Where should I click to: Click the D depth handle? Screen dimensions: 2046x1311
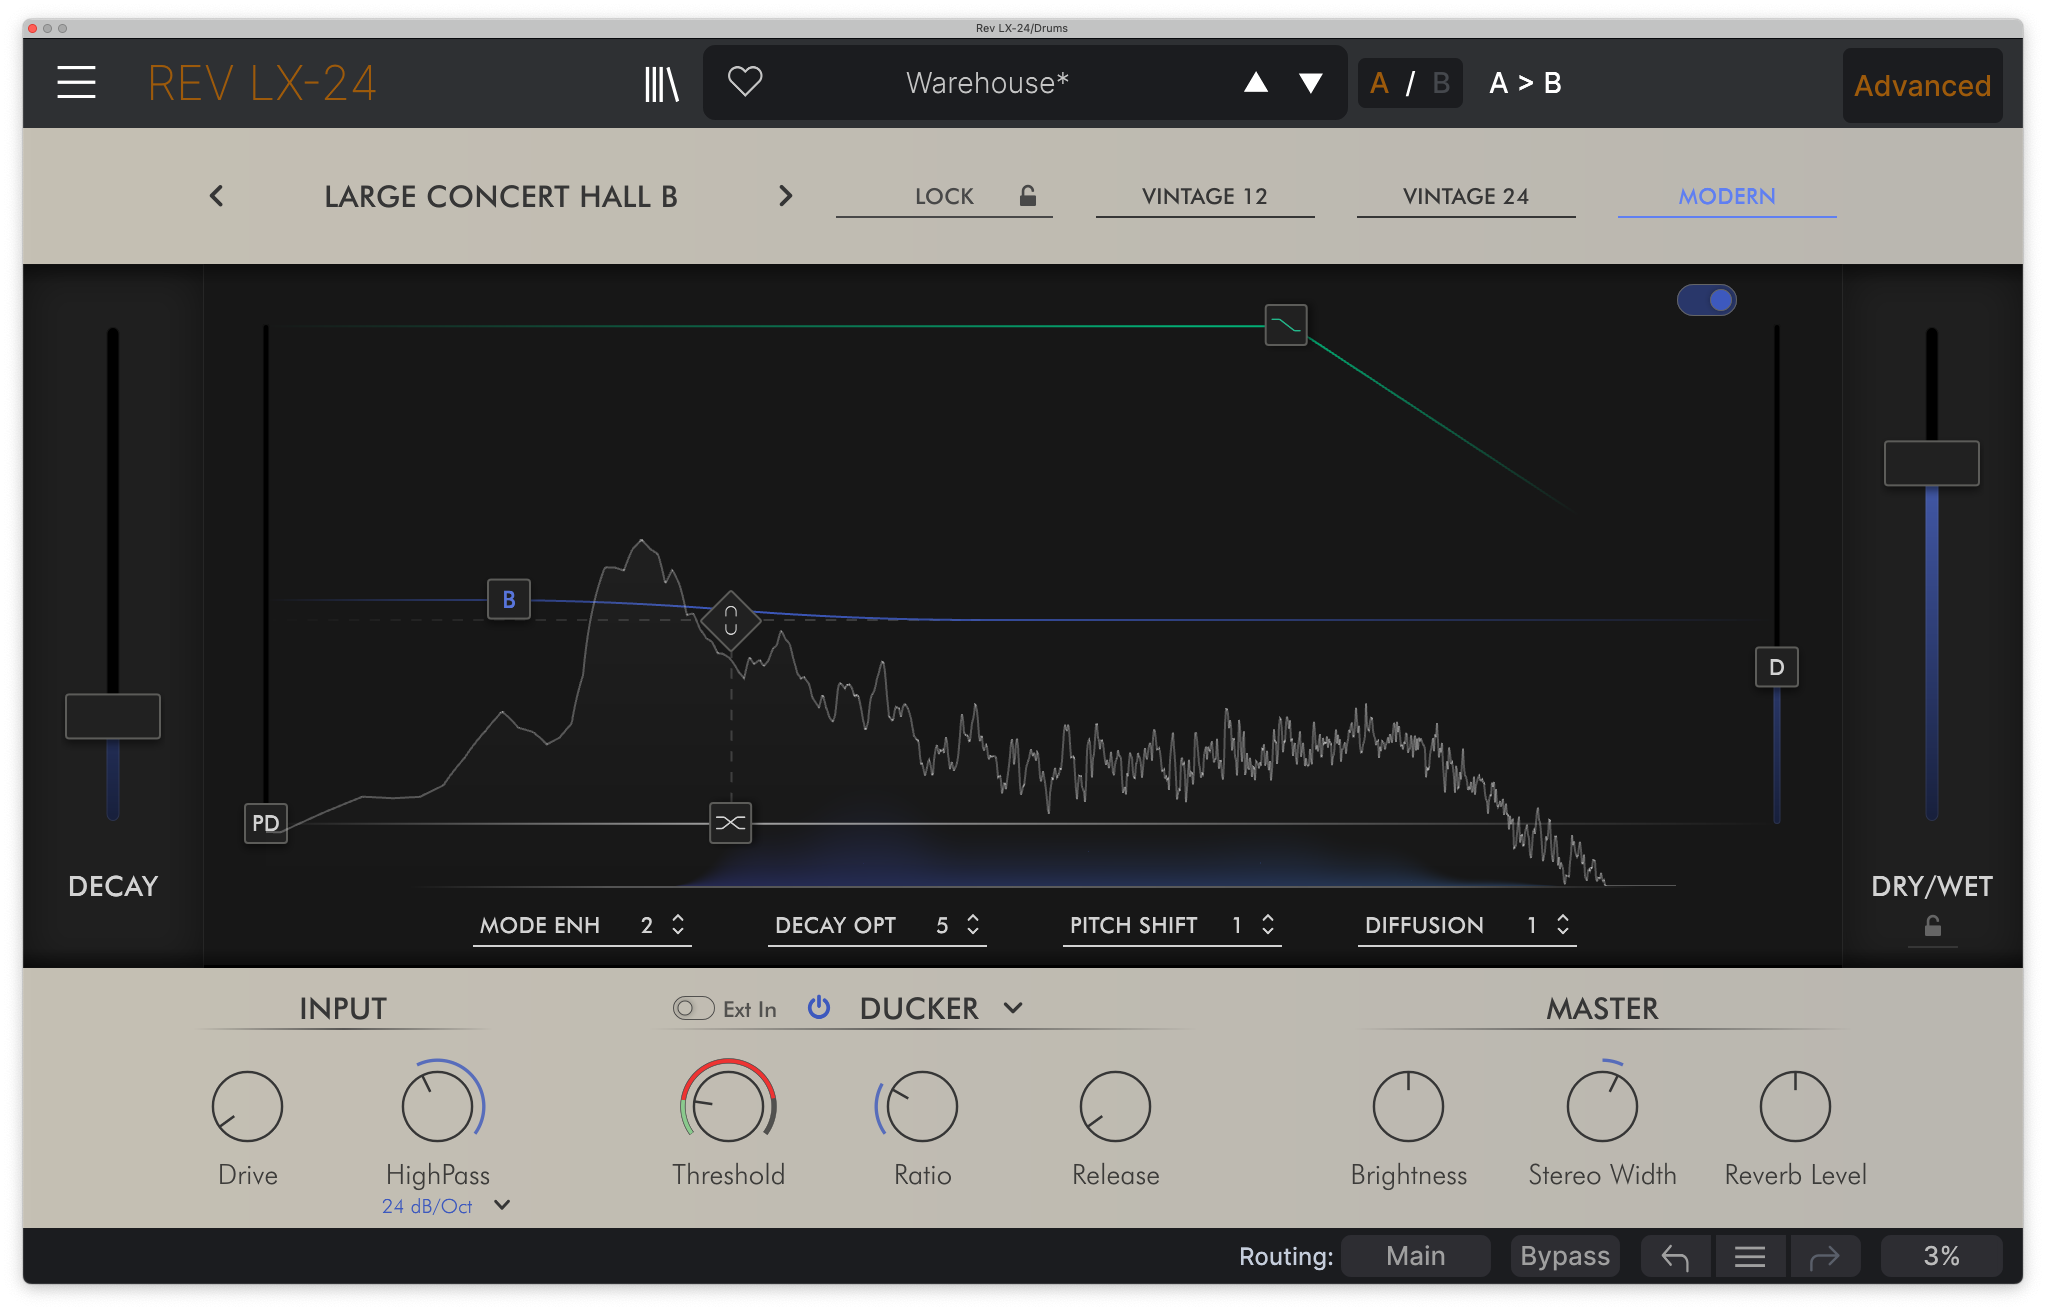tap(1777, 667)
